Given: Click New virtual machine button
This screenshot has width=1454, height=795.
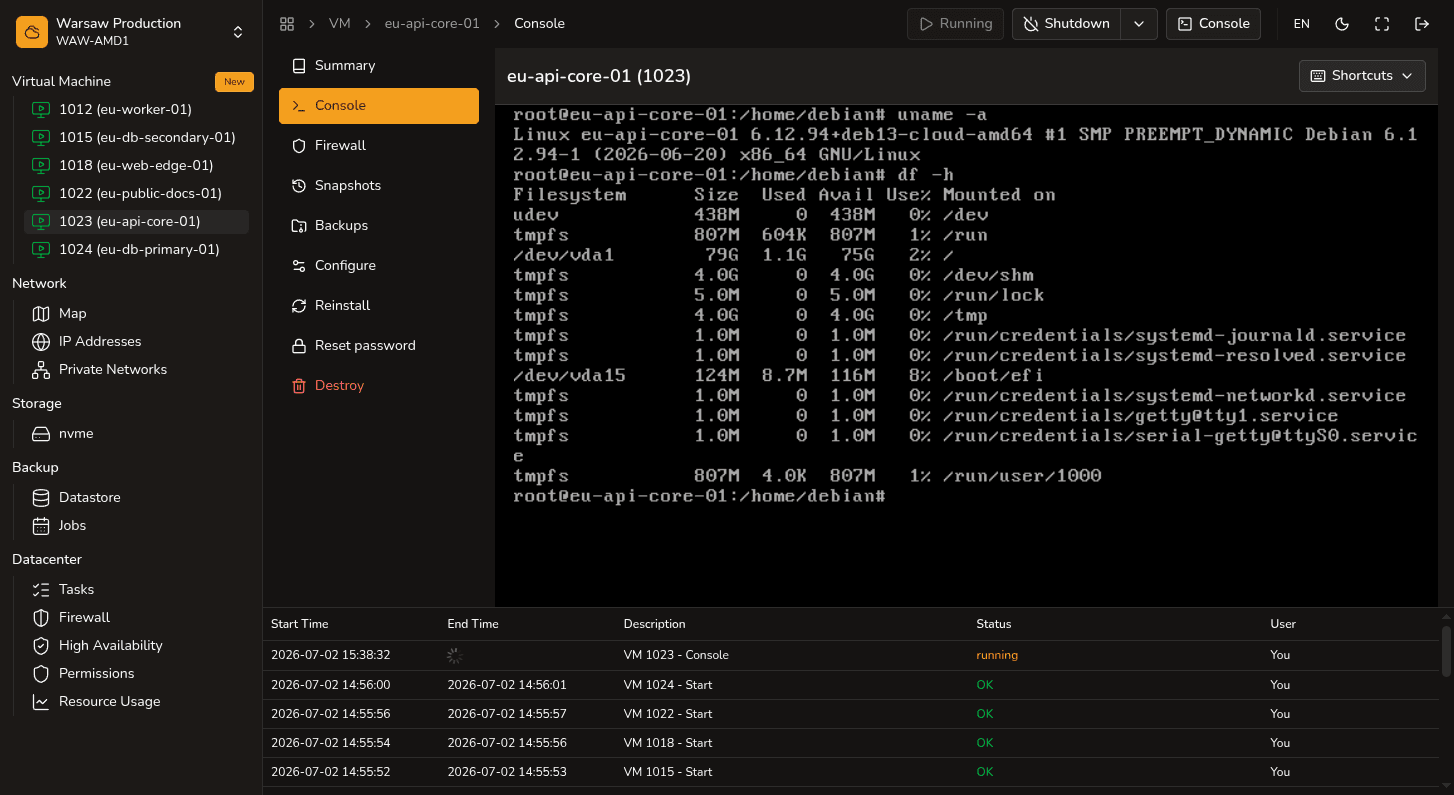Looking at the screenshot, I should click(234, 82).
